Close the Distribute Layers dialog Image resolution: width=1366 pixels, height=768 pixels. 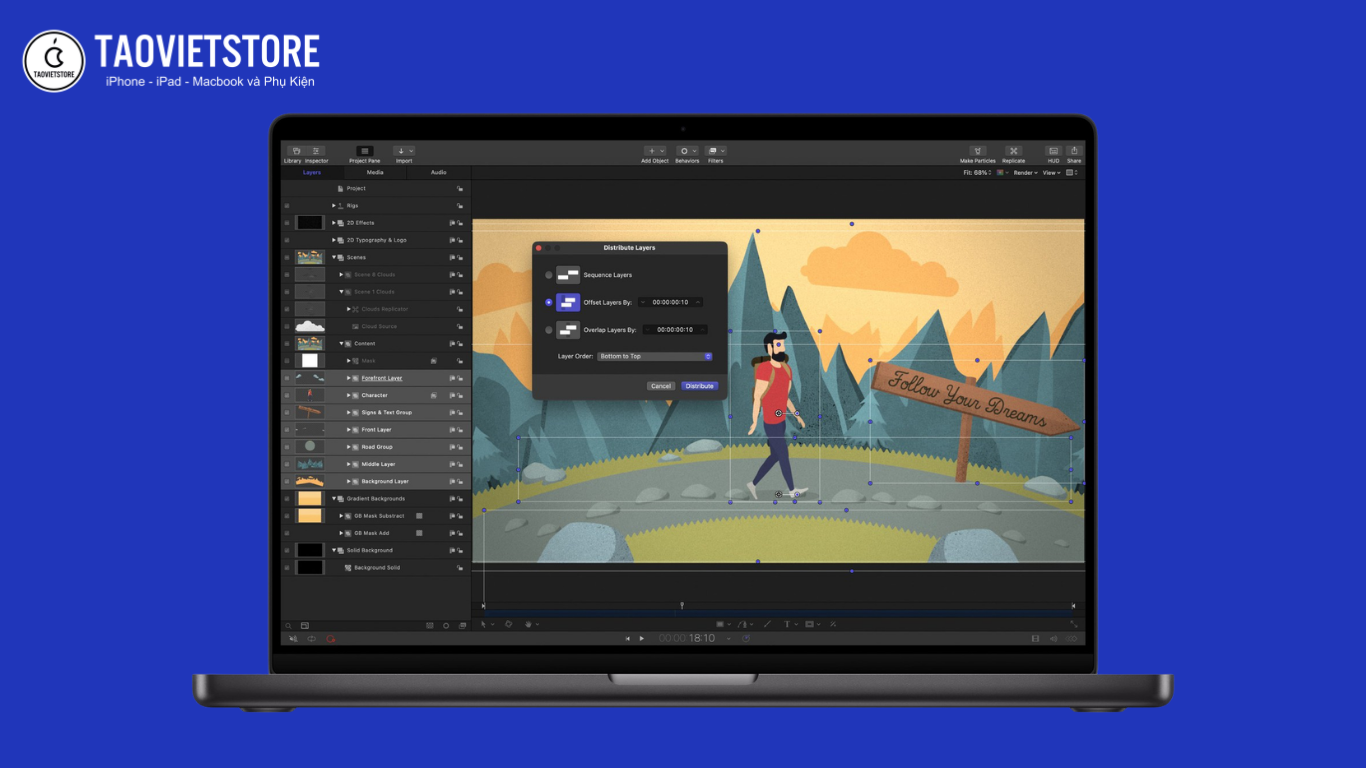538,247
